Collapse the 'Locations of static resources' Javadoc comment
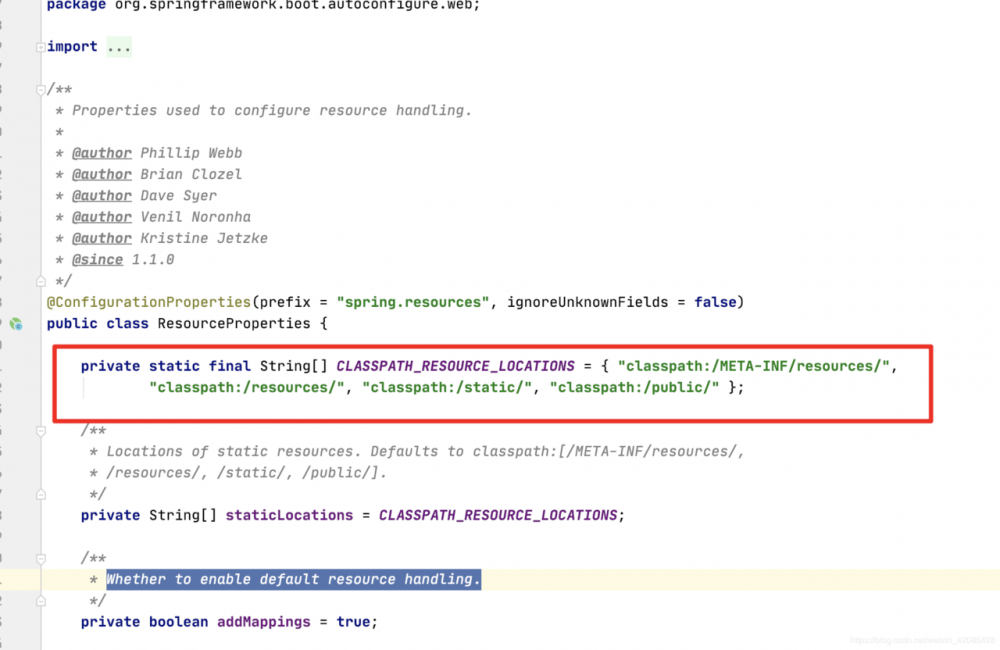The width and height of the screenshot is (1000, 650). click(x=40, y=430)
